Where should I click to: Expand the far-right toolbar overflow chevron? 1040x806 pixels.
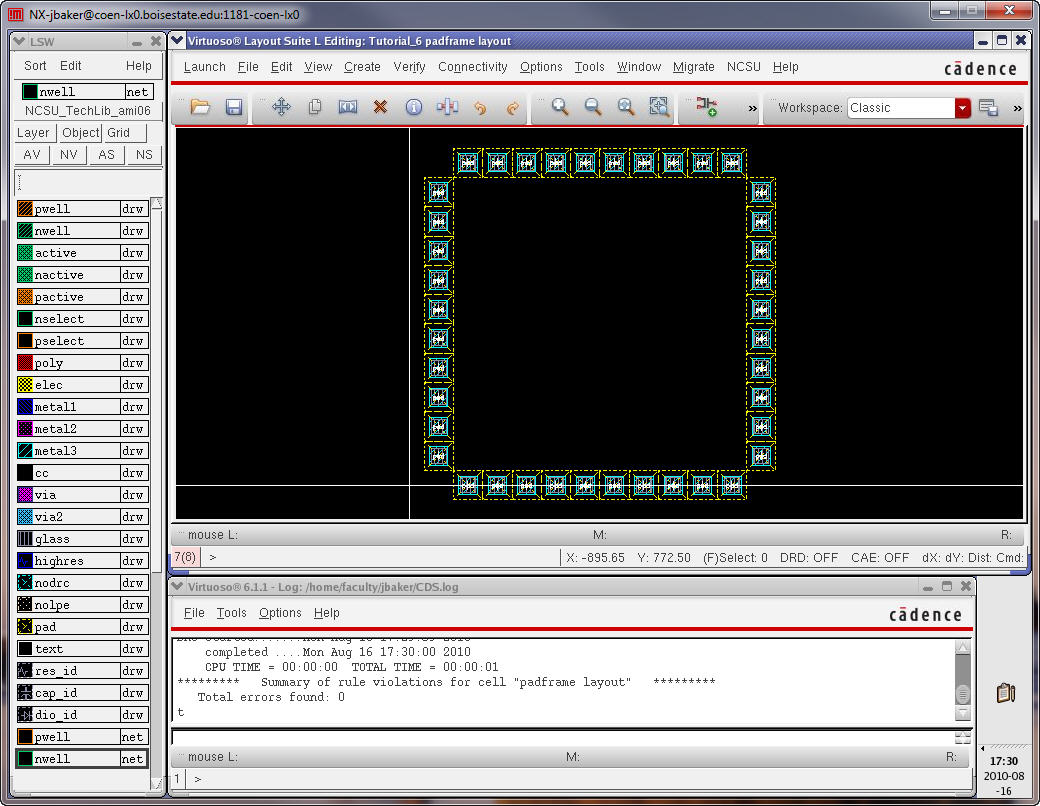(x=1017, y=108)
